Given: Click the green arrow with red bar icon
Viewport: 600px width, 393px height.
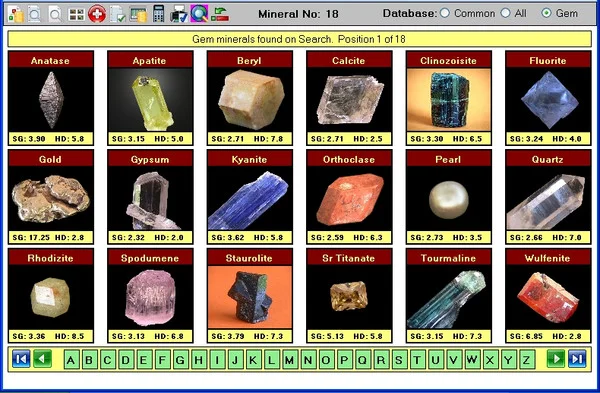Looking at the screenshot, I should pos(220,14).
